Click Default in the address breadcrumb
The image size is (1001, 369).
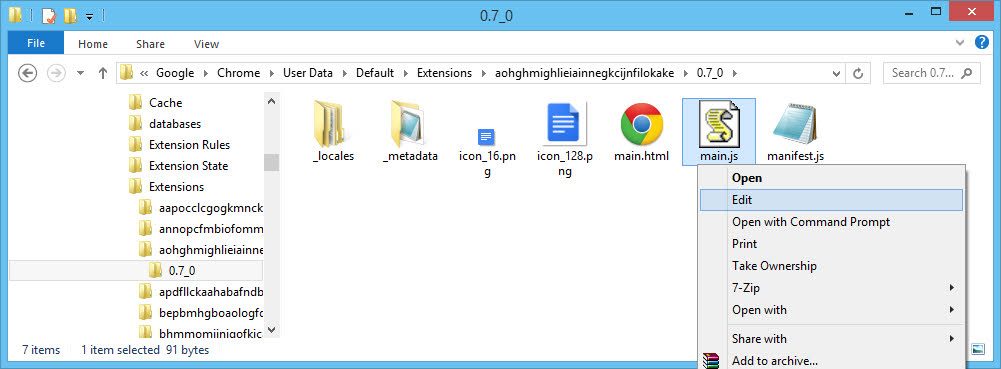(x=375, y=73)
